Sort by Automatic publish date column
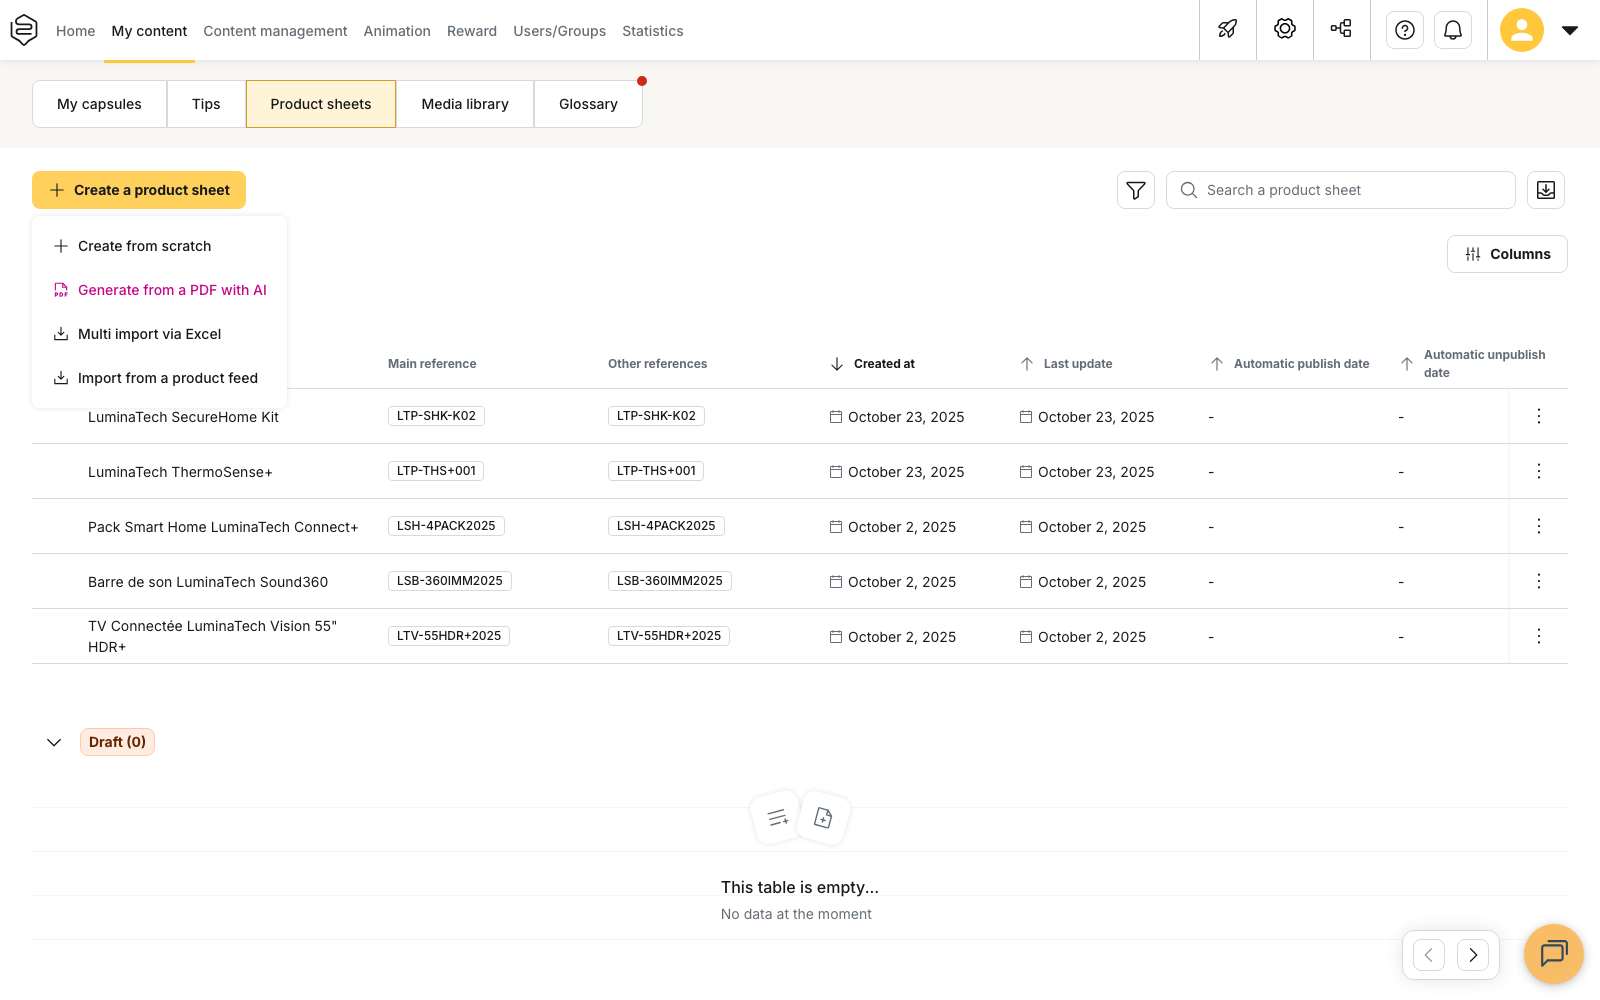The height and width of the screenshot is (1000, 1600). [1290, 364]
